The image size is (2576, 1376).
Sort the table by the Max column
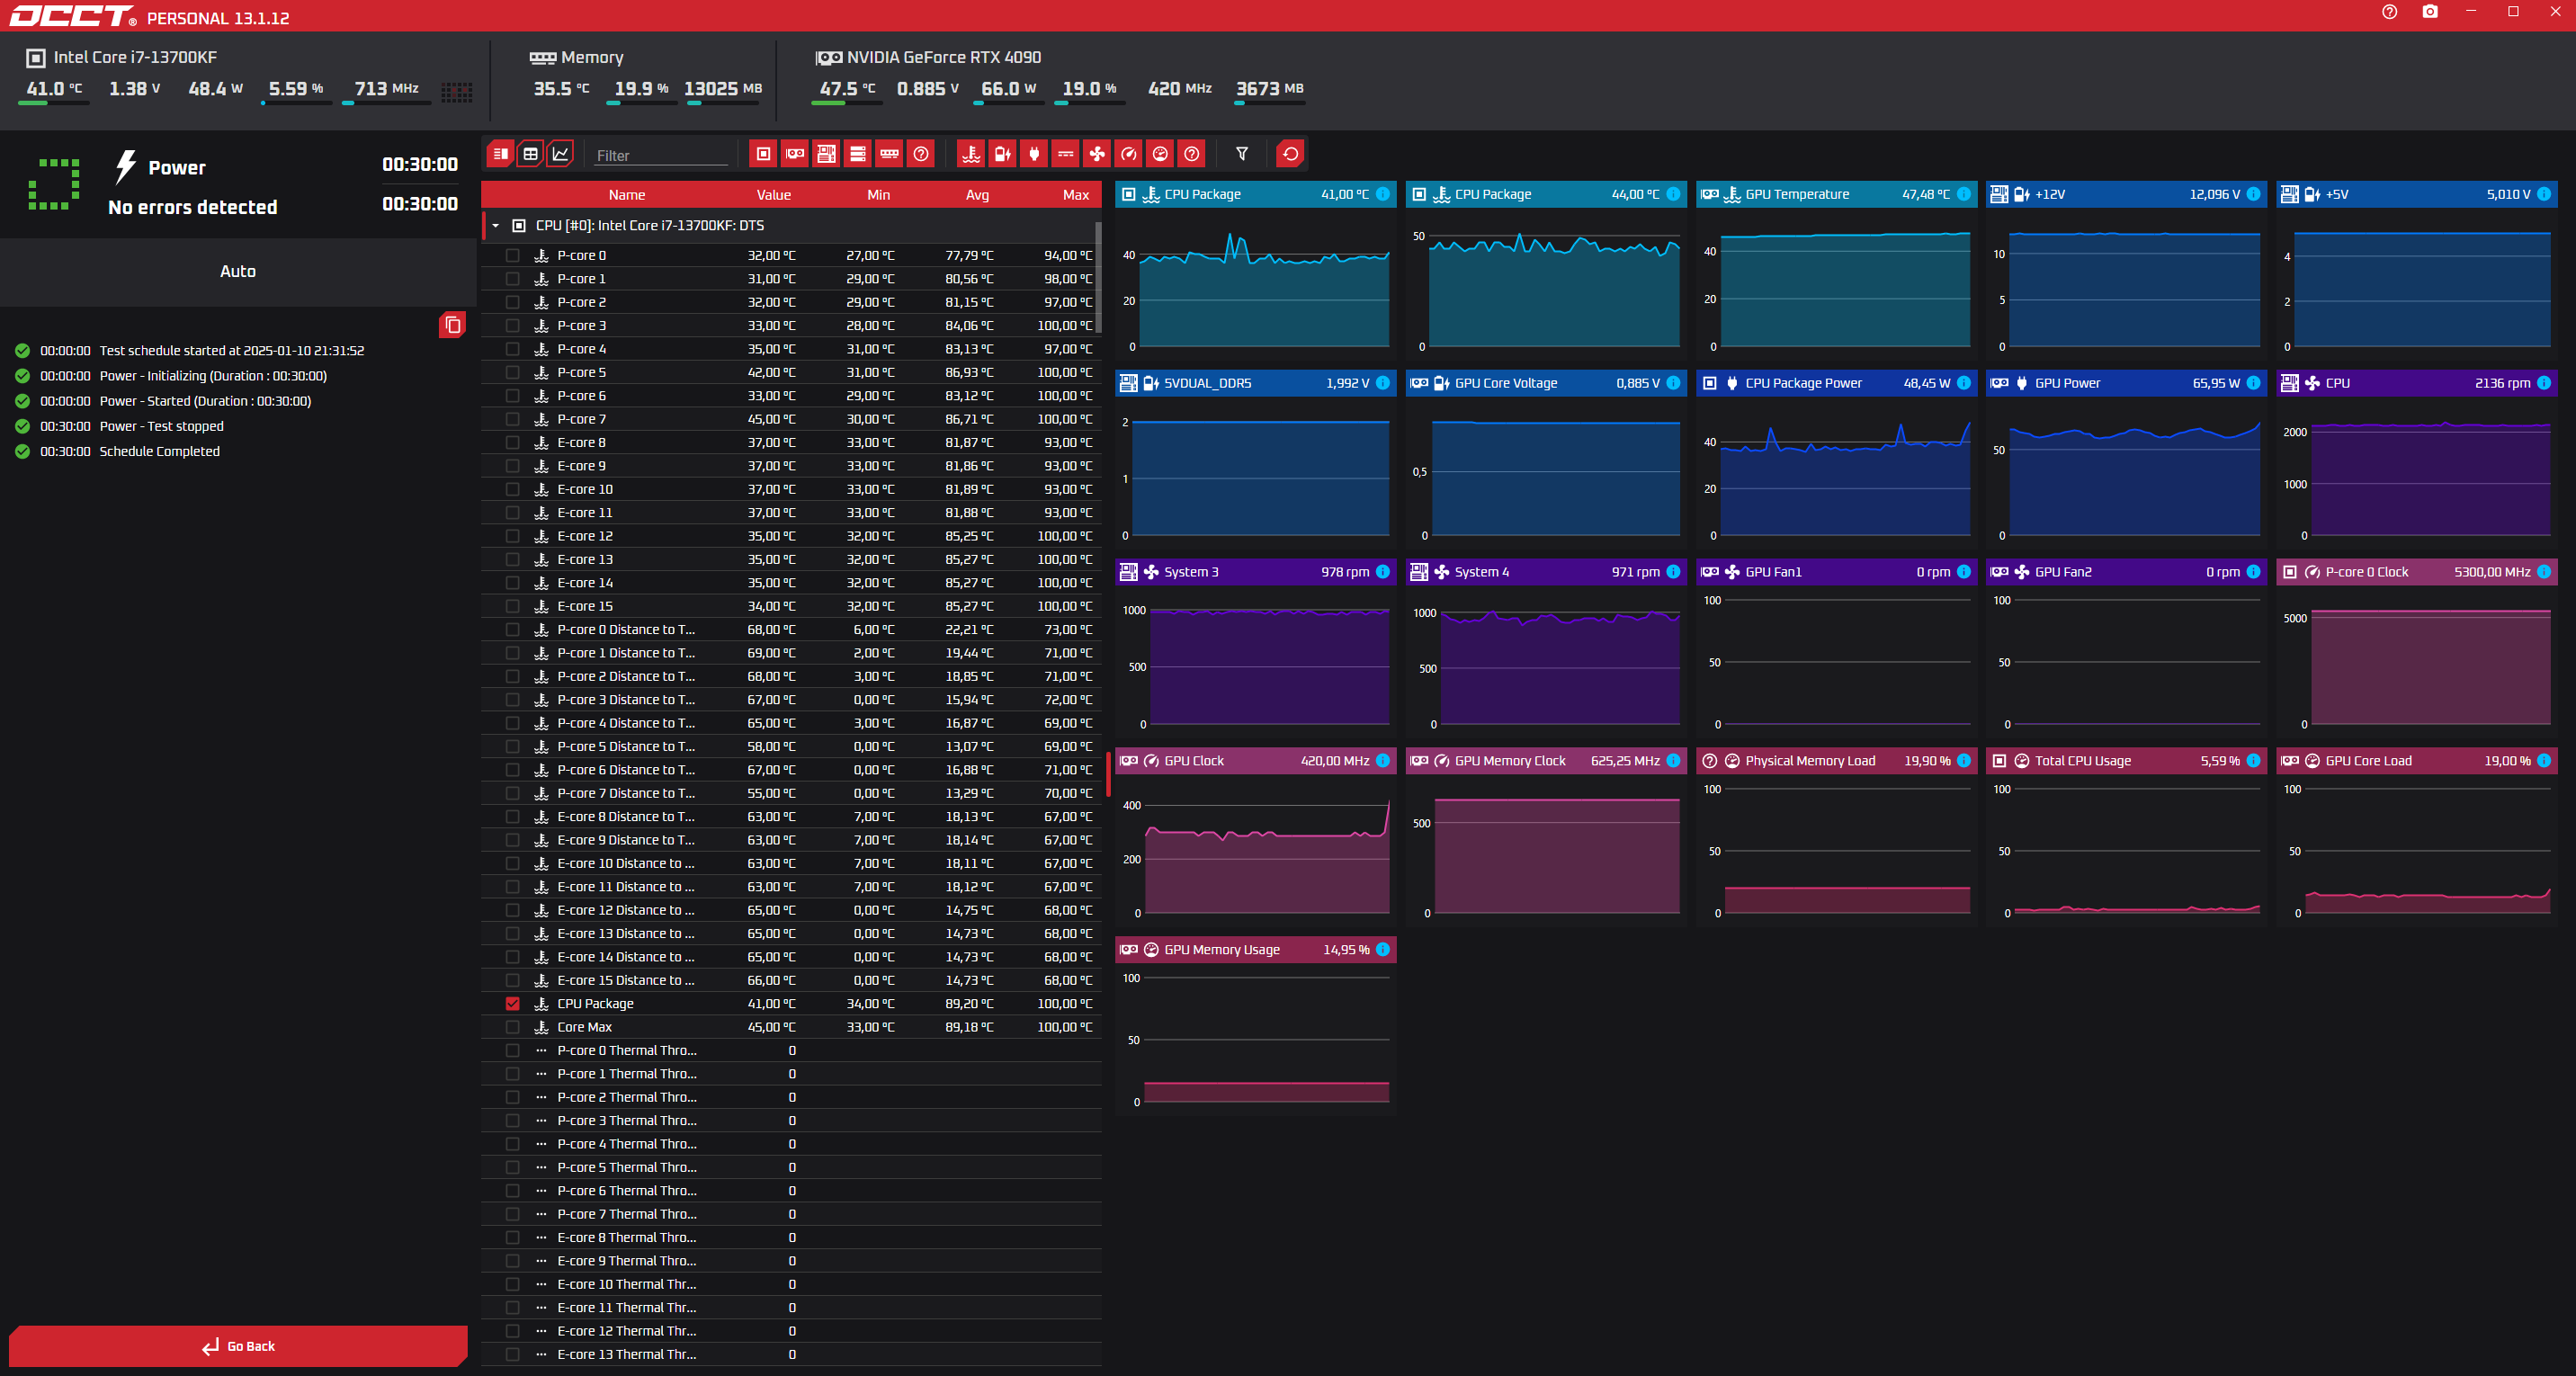coord(1076,195)
